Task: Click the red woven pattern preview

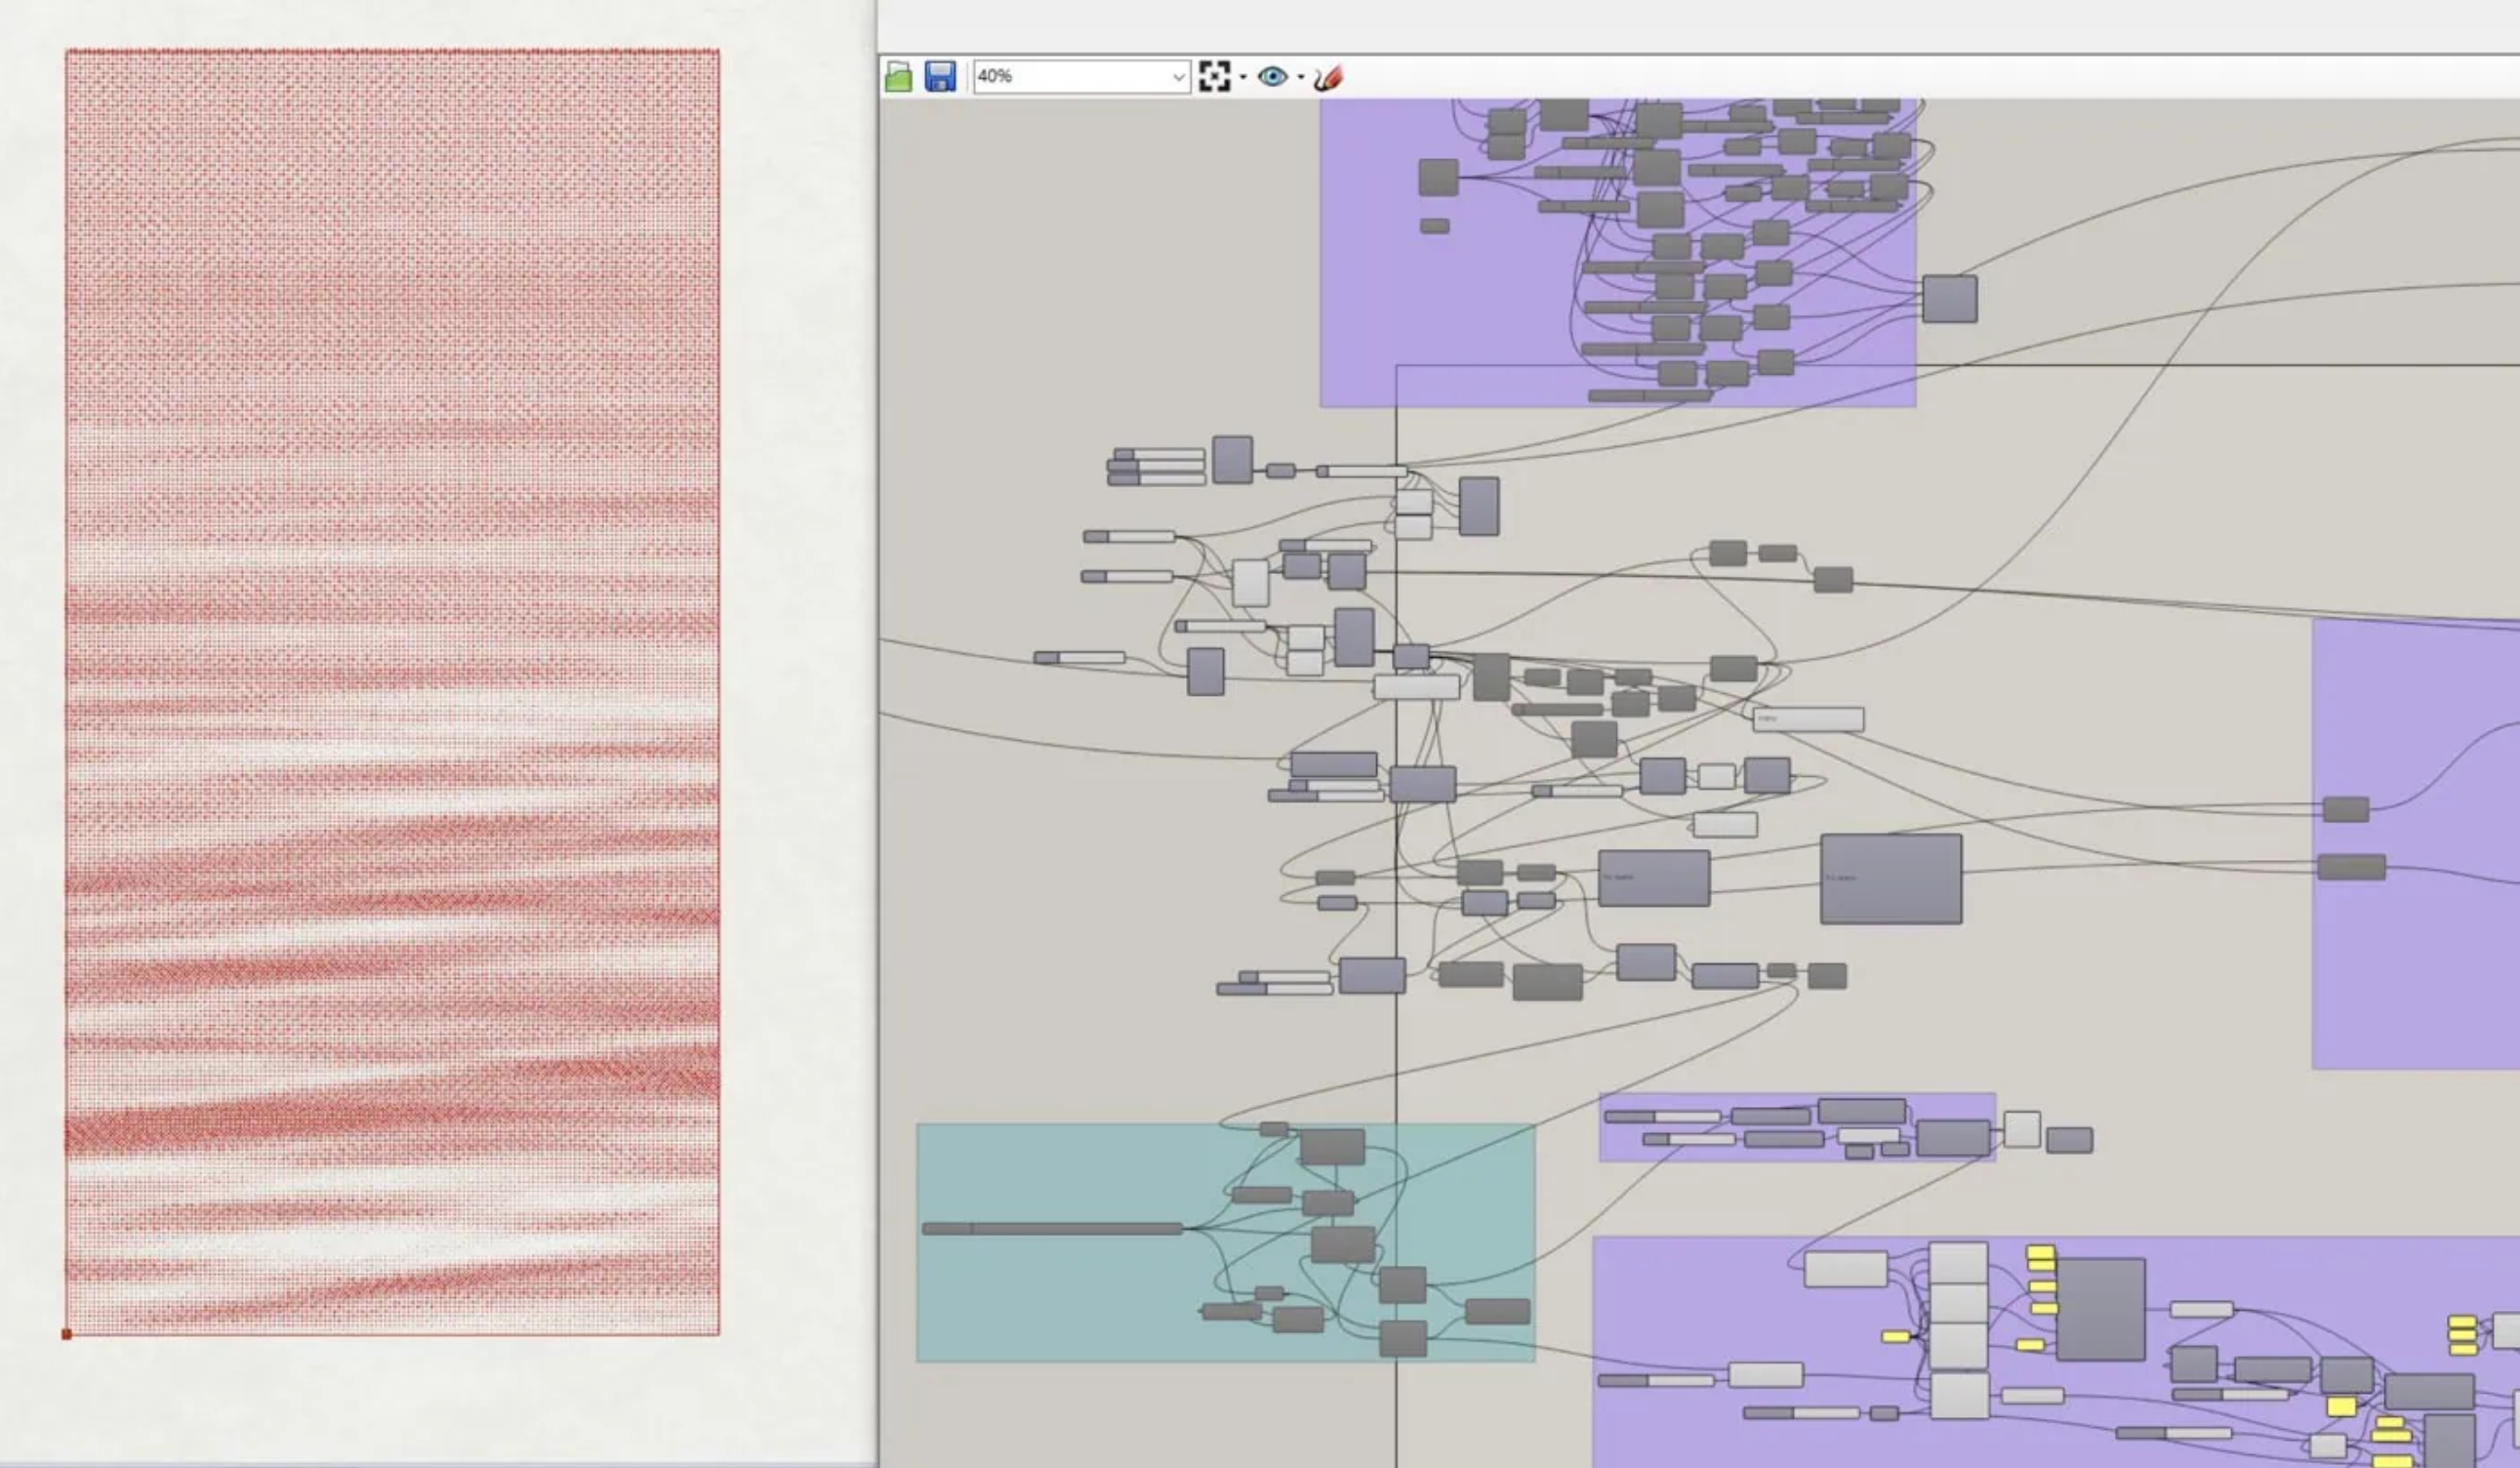Action: (392, 690)
